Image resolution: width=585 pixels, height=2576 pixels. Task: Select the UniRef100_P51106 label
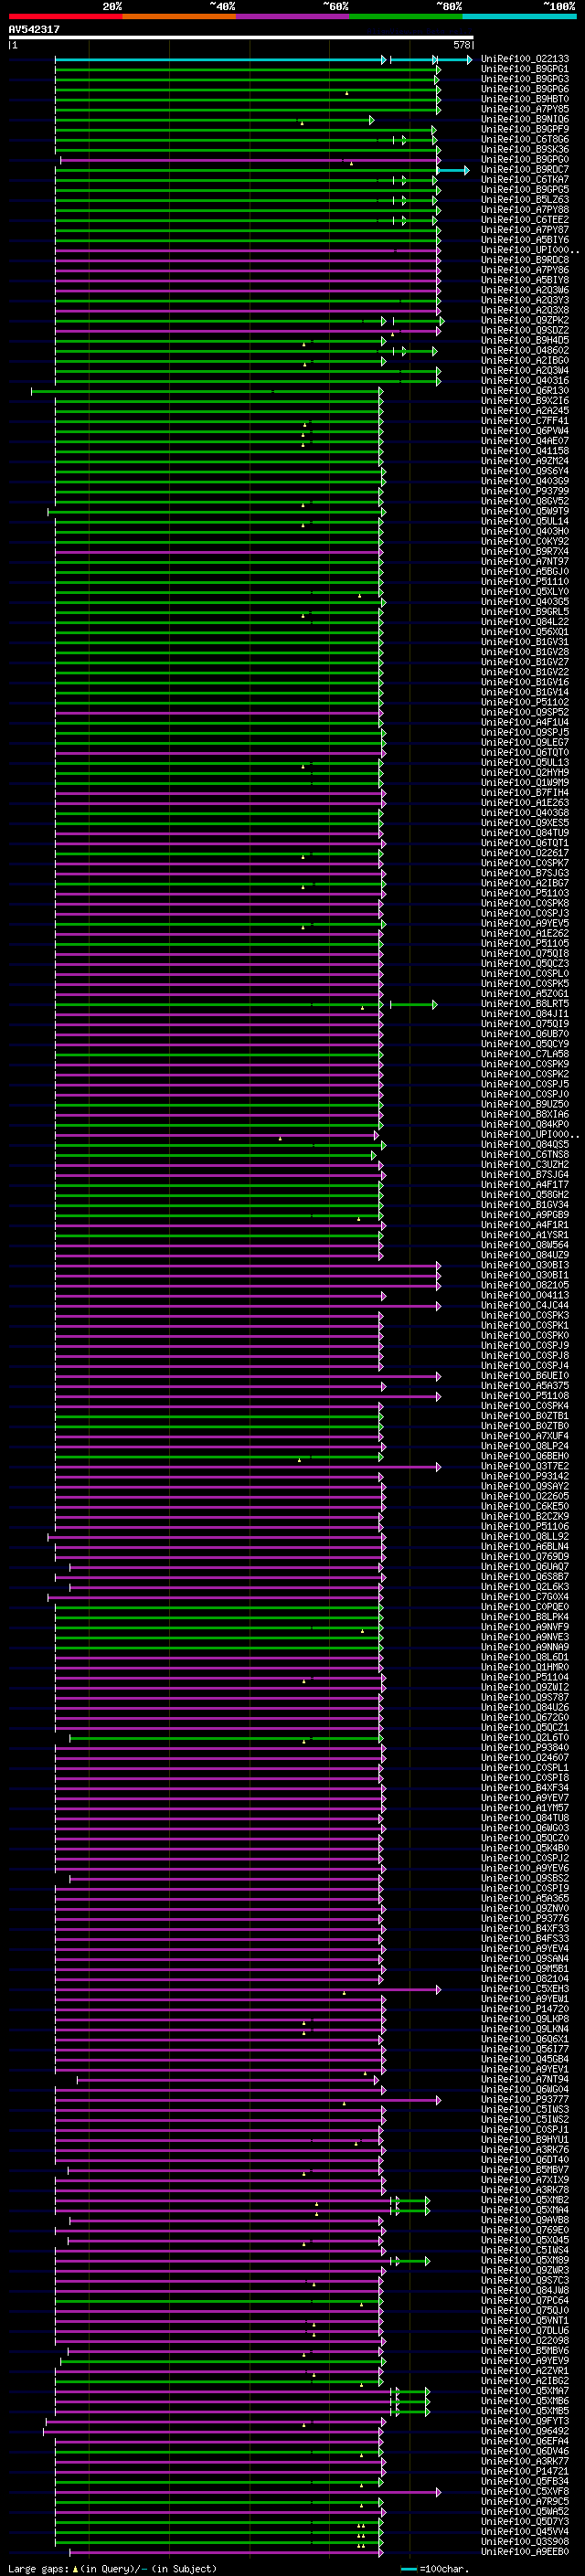[525, 1526]
